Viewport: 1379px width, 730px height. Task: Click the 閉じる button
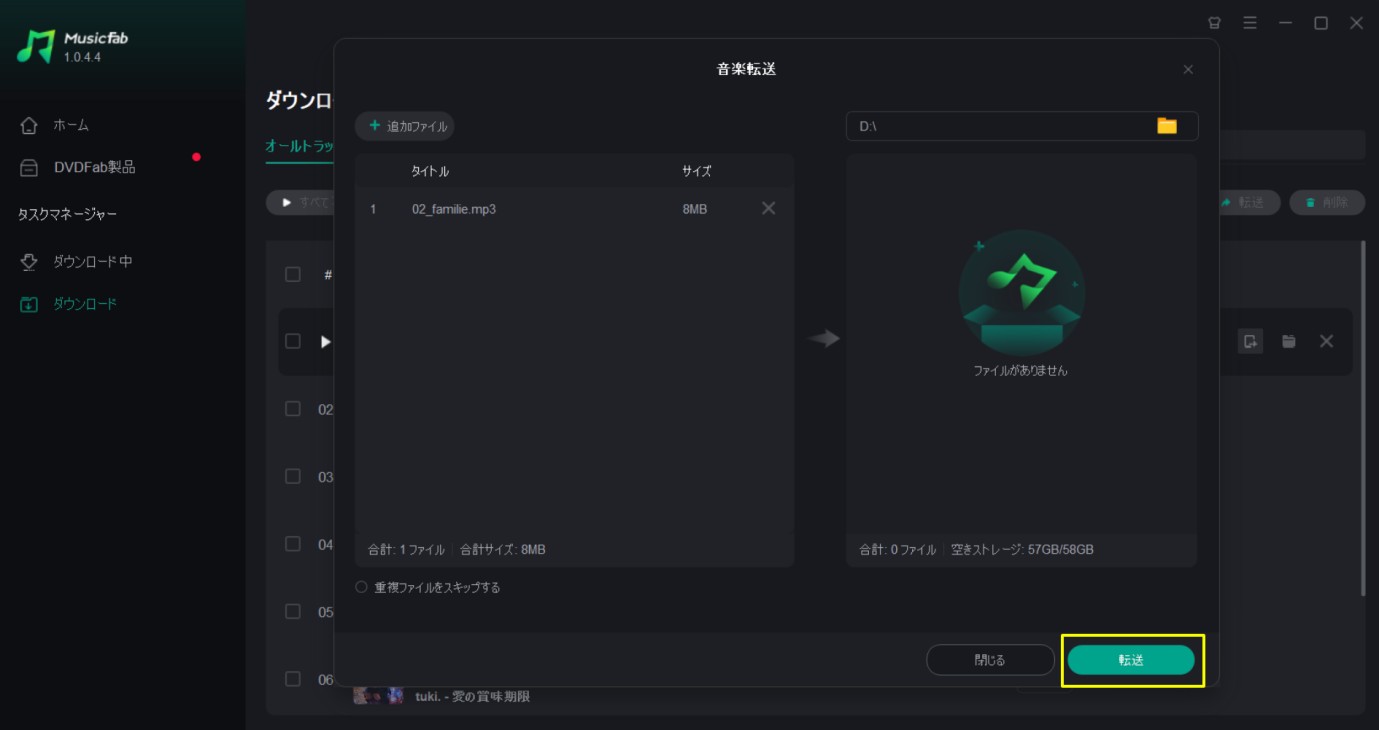(990, 660)
